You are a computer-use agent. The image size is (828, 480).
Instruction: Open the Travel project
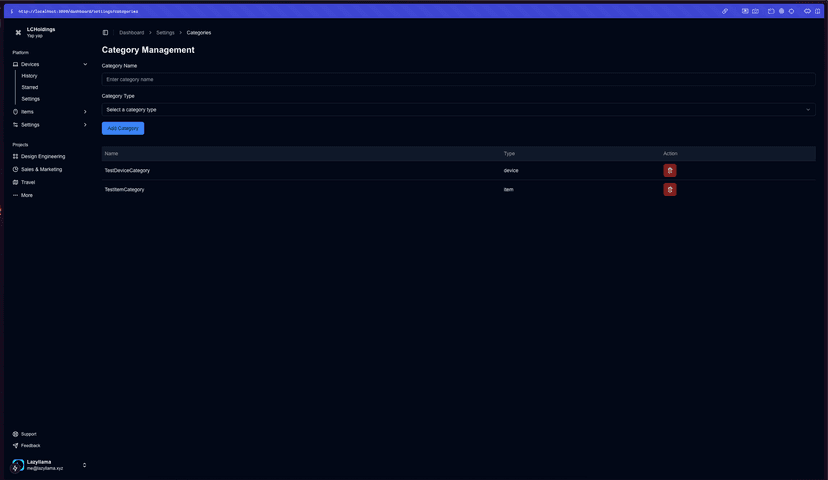(x=28, y=183)
